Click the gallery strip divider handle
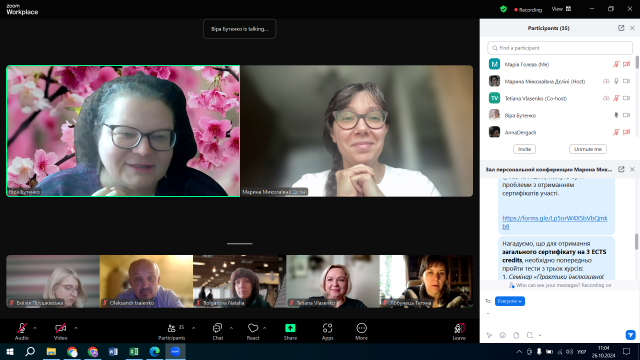640x360 pixels. coord(240,244)
